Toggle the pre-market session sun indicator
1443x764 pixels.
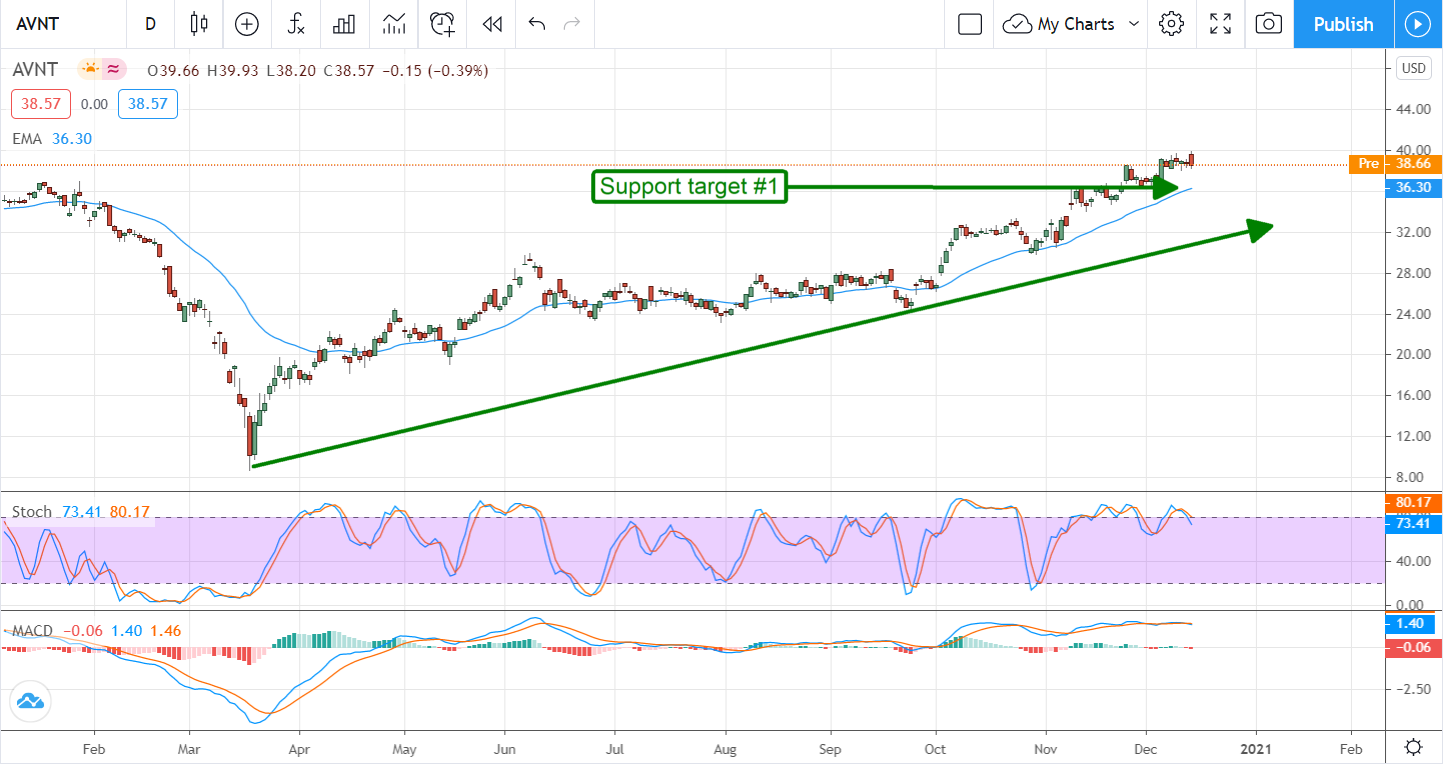[x=91, y=70]
